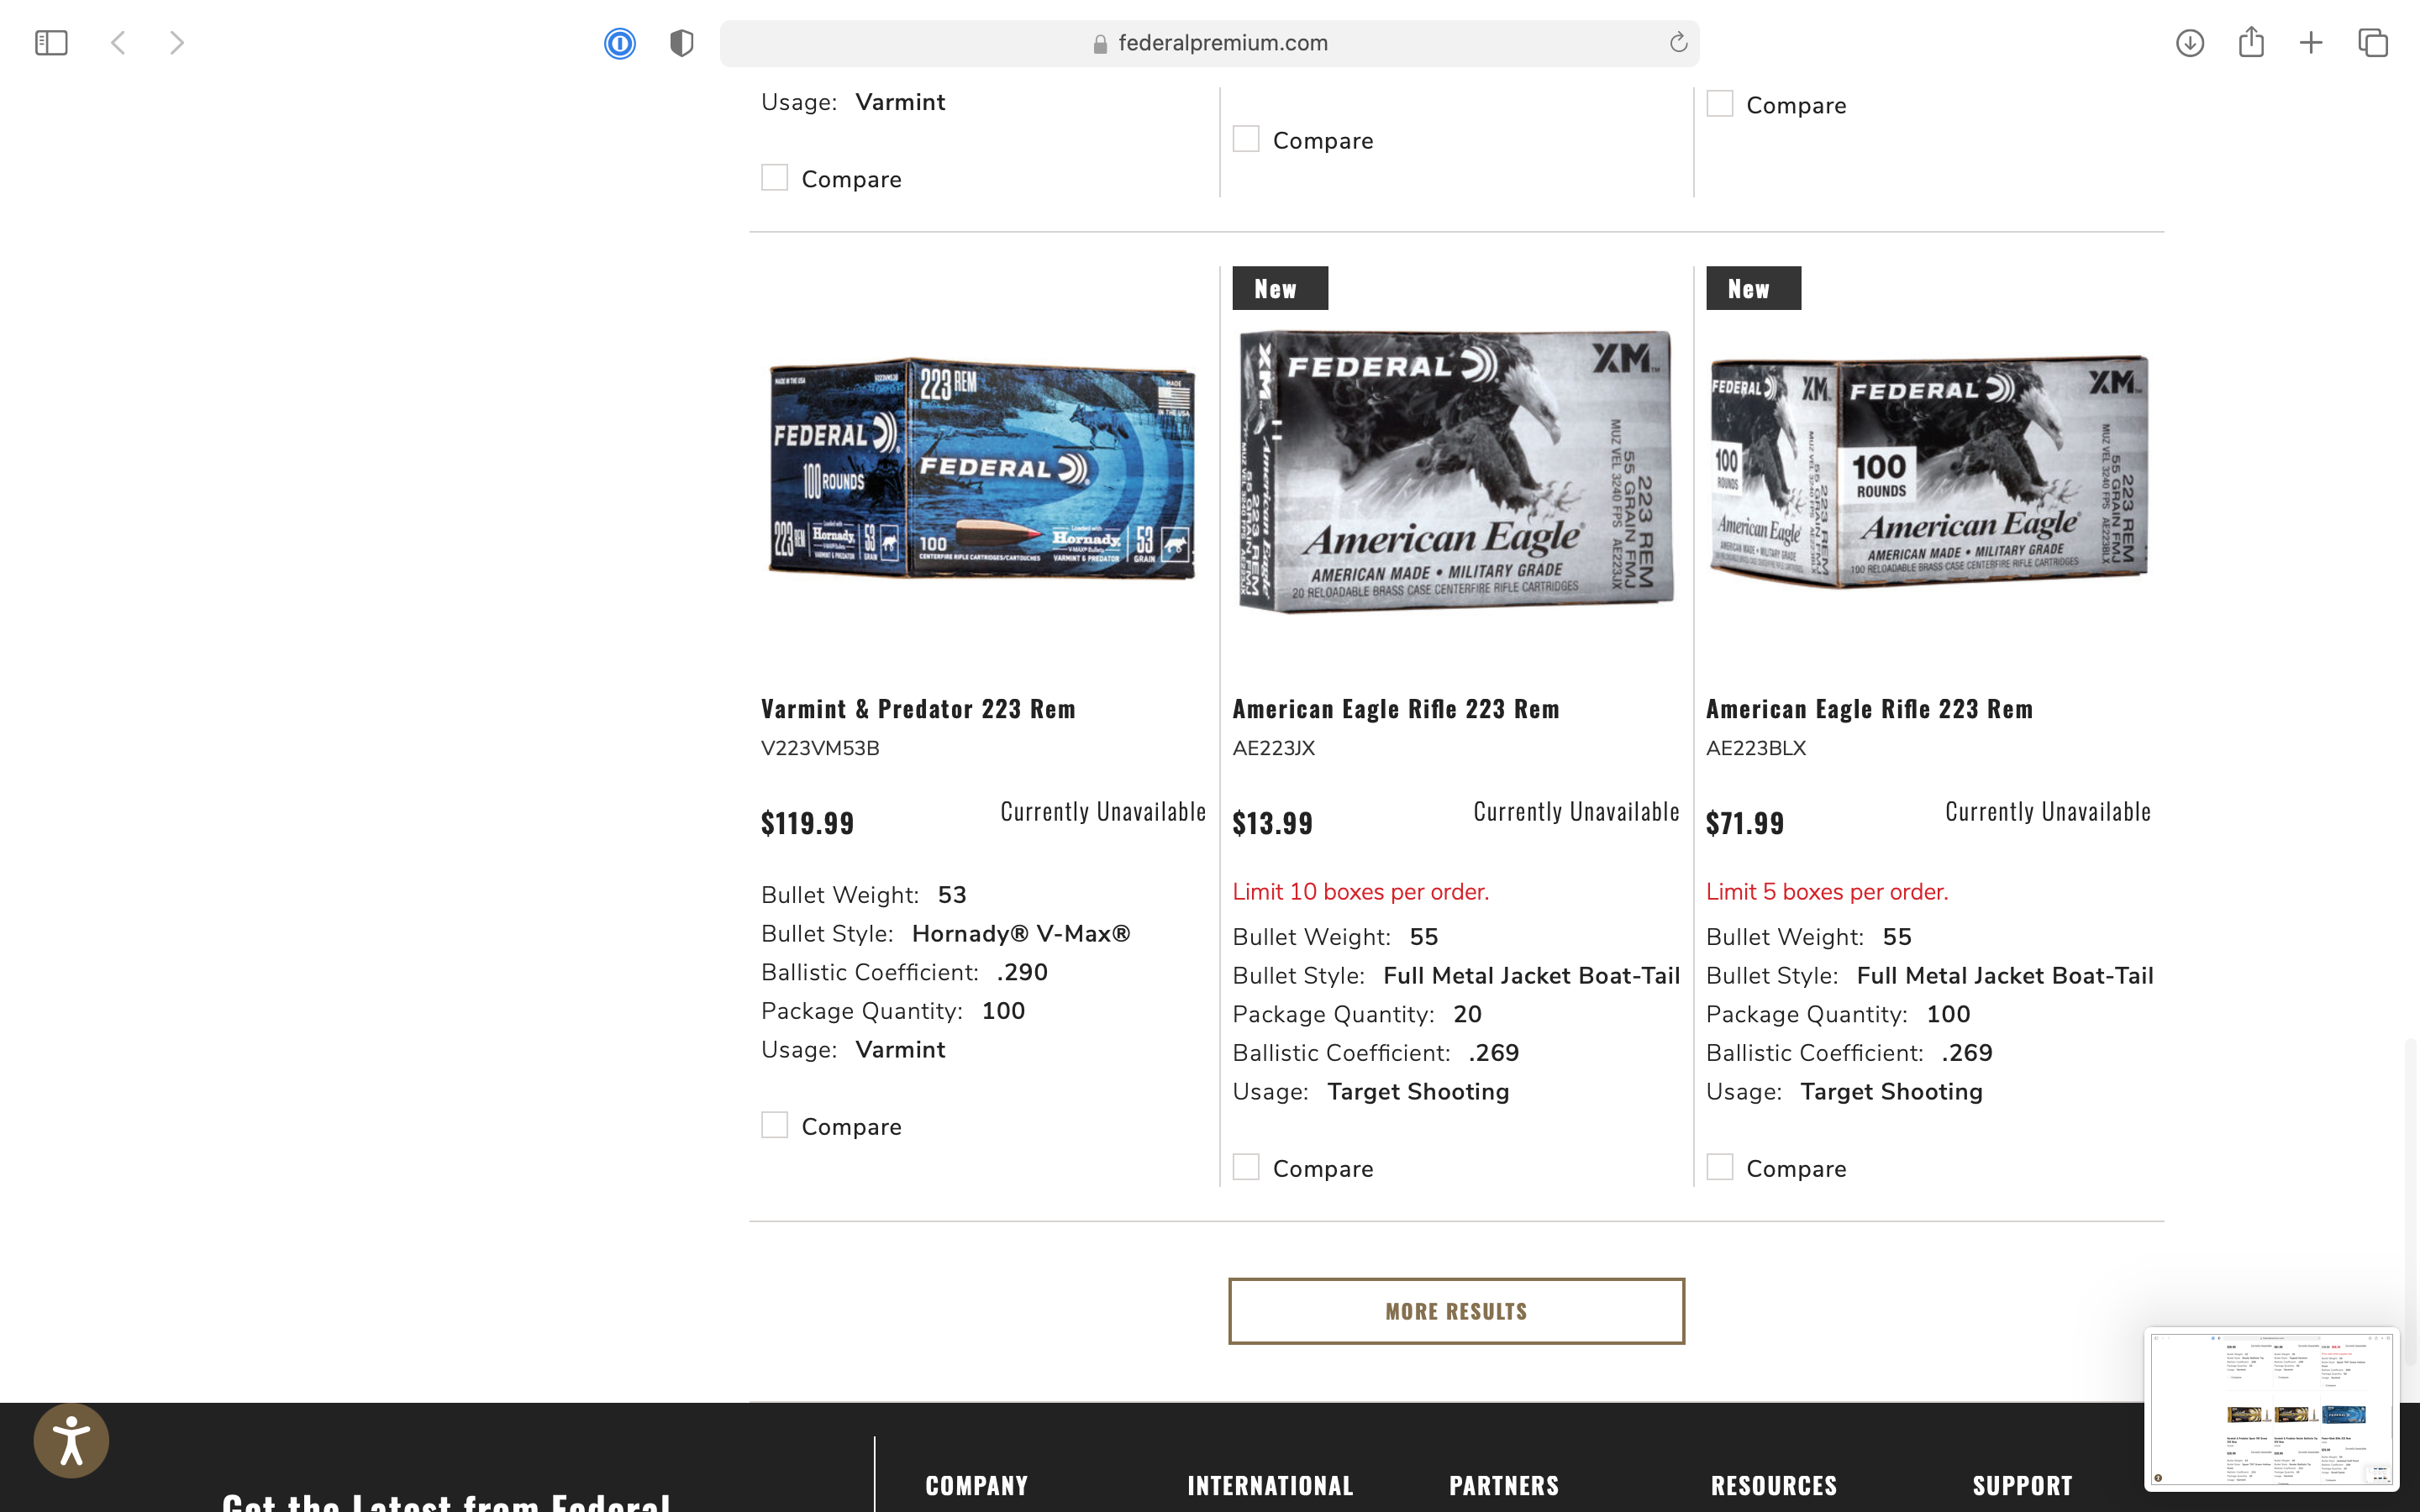Image resolution: width=2420 pixels, height=1512 pixels.
Task: Tick Compare for American Eagle AE223BLX
Action: (x=1719, y=1167)
